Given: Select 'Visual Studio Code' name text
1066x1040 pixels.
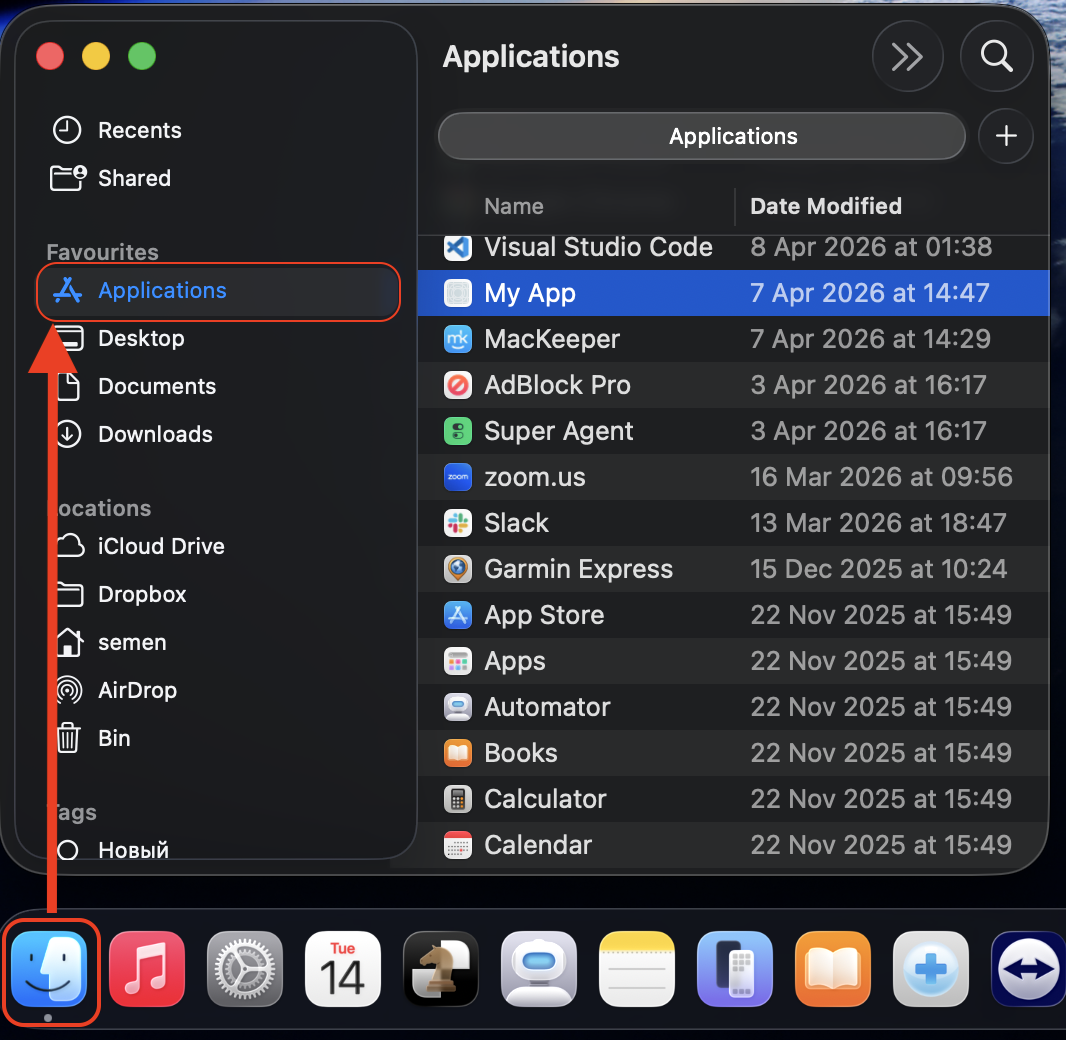Looking at the screenshot, I should (x=598, y=247).
